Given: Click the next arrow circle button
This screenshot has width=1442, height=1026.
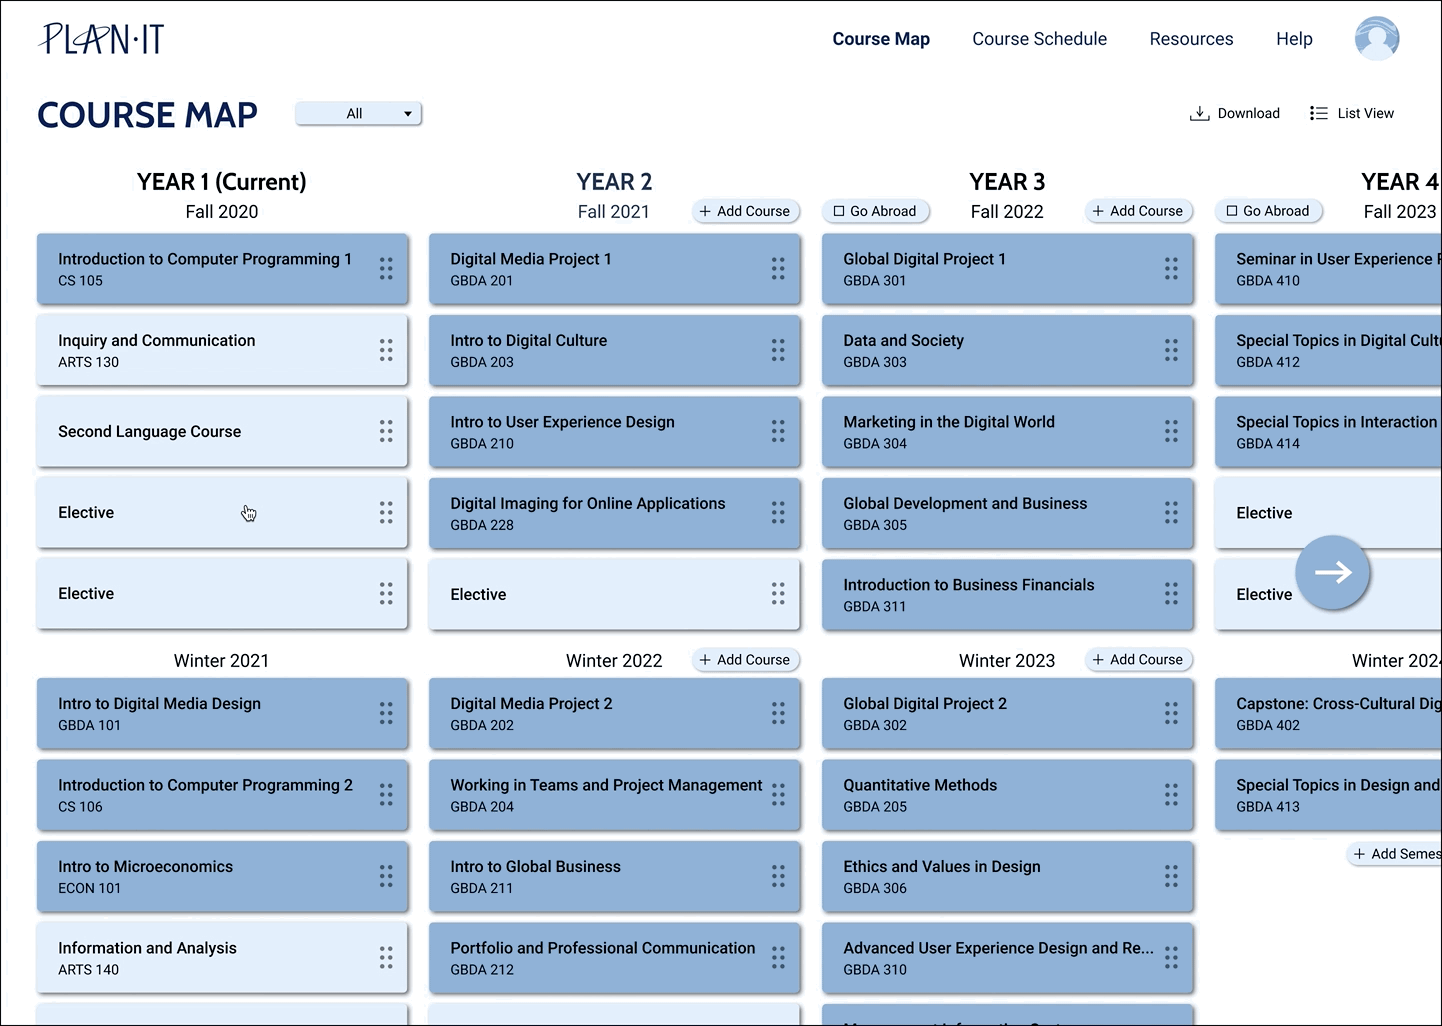Looking at the screenshot, I should [x=1332, y=572].
